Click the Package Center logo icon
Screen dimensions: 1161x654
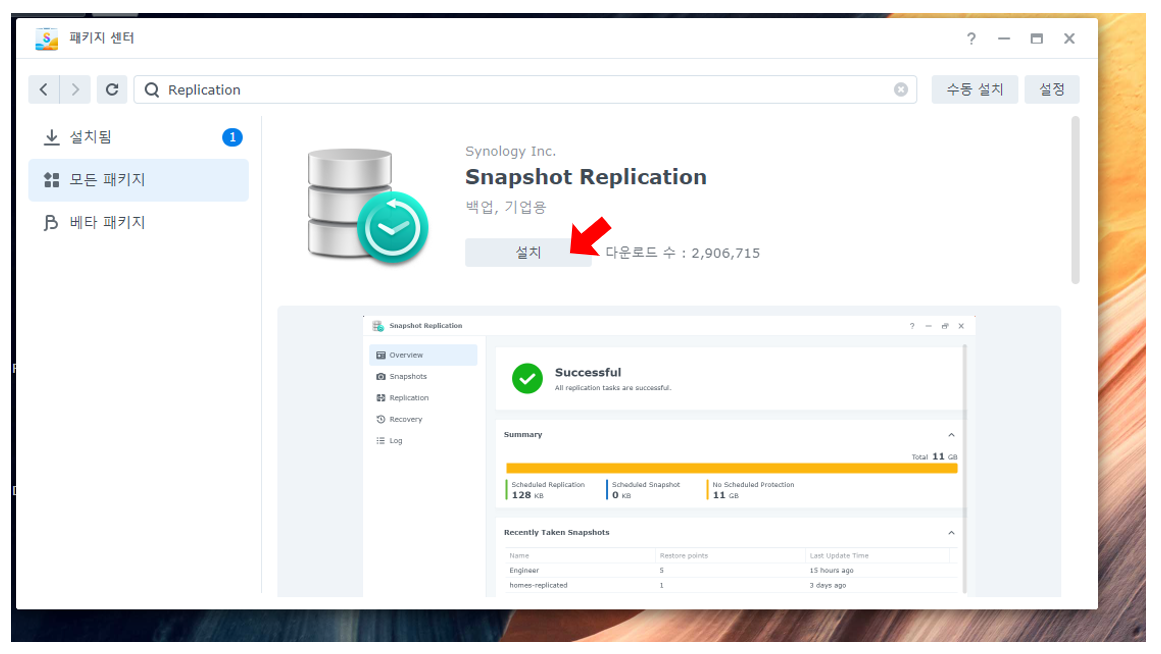46,39
